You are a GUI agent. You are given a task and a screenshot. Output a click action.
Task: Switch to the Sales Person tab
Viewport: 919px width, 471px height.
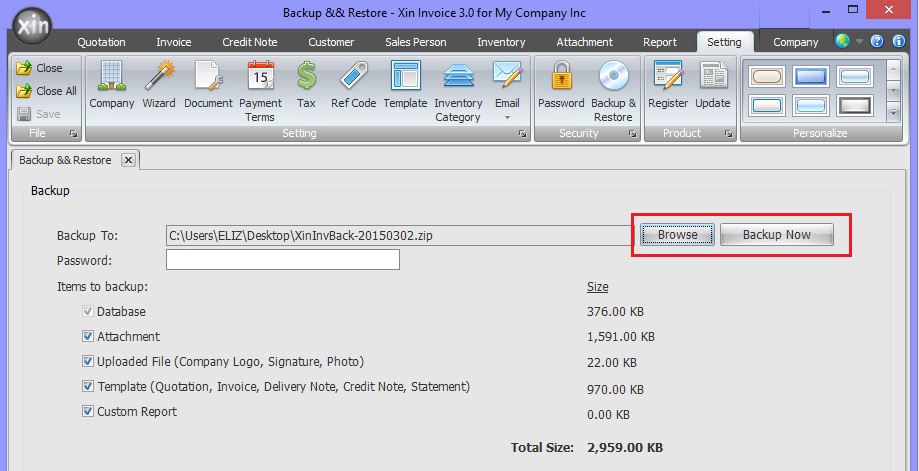click(x=416, y=42)
